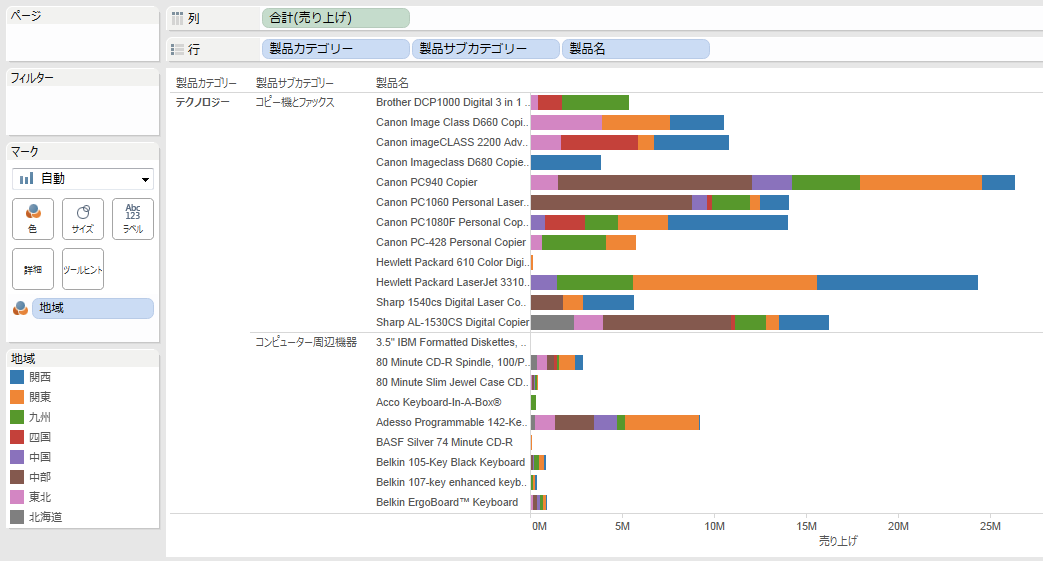Screen dimensions: 1043x561
Task: Click the bar chart icon in mark type selector
Action: pyautogui.click(x=27, y=178)
